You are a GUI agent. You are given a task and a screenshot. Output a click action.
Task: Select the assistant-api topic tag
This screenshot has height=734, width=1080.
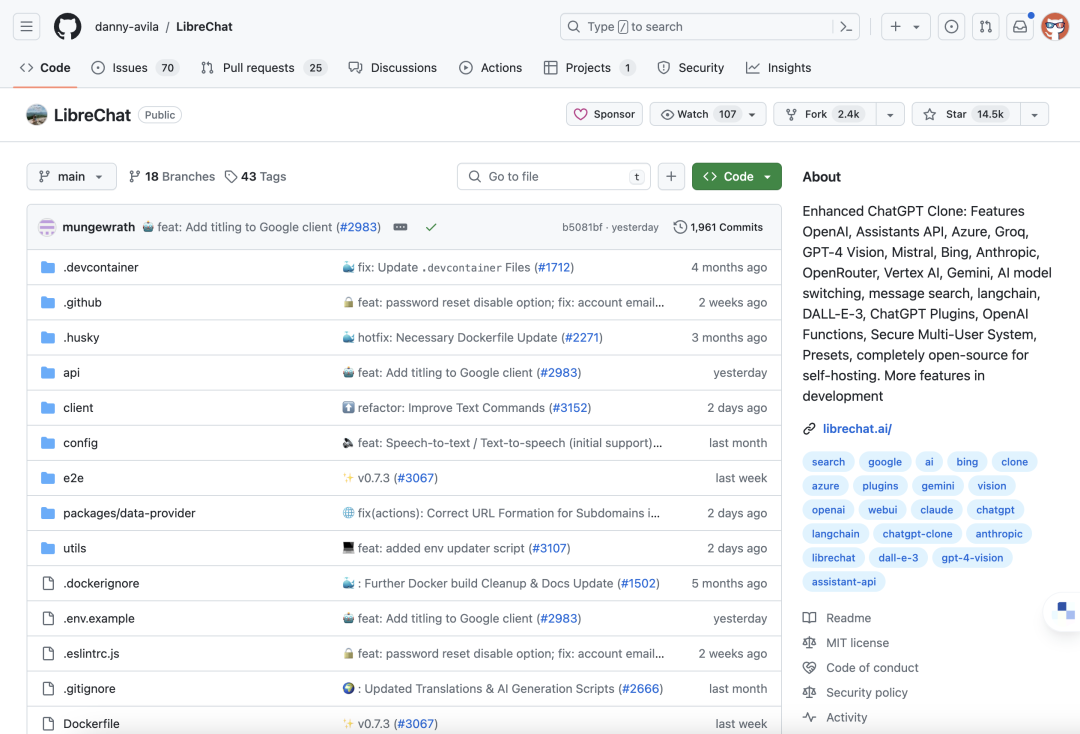tap(844, 582)
